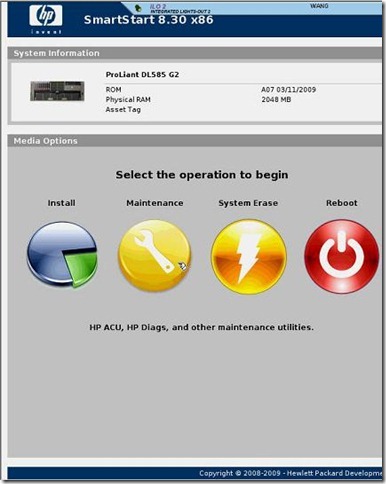Open Maintenance via the wrench icon
The width and height of the screenshot is (386, 484).
pos(155,255)
